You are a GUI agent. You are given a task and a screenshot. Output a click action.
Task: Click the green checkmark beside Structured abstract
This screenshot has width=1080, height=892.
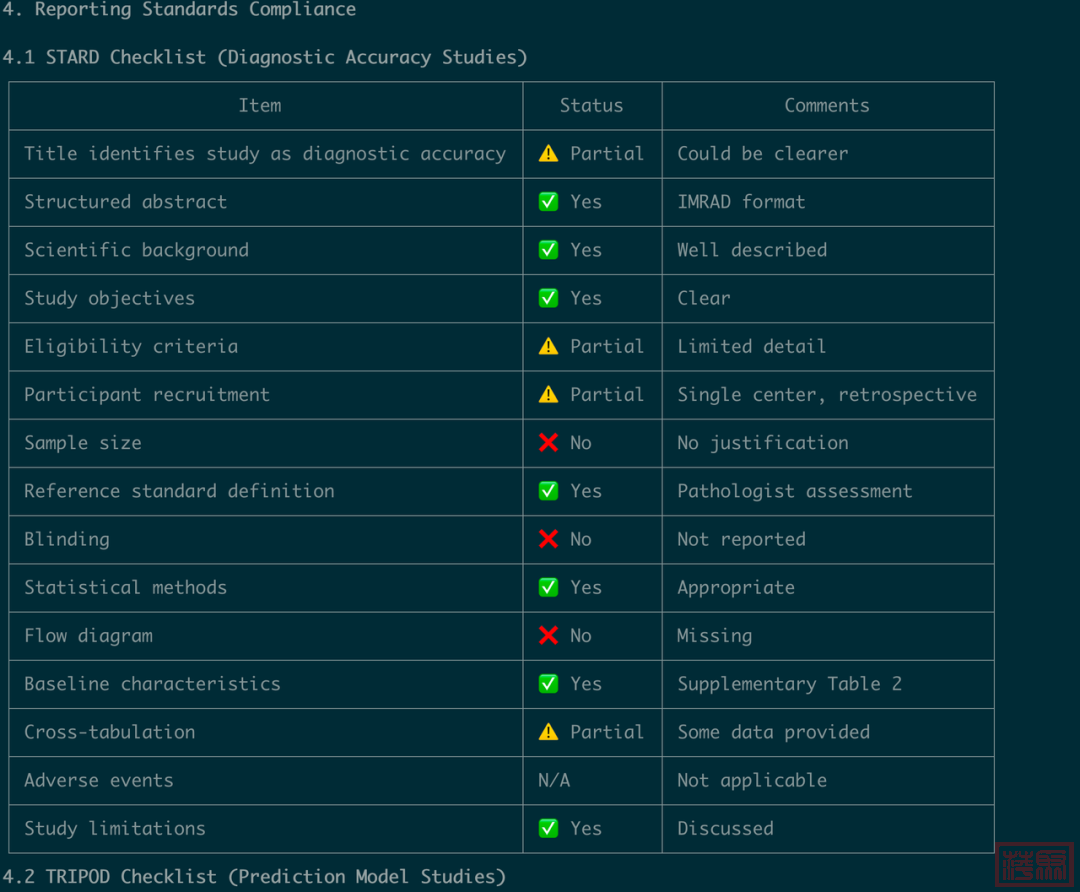click(548, 202)
